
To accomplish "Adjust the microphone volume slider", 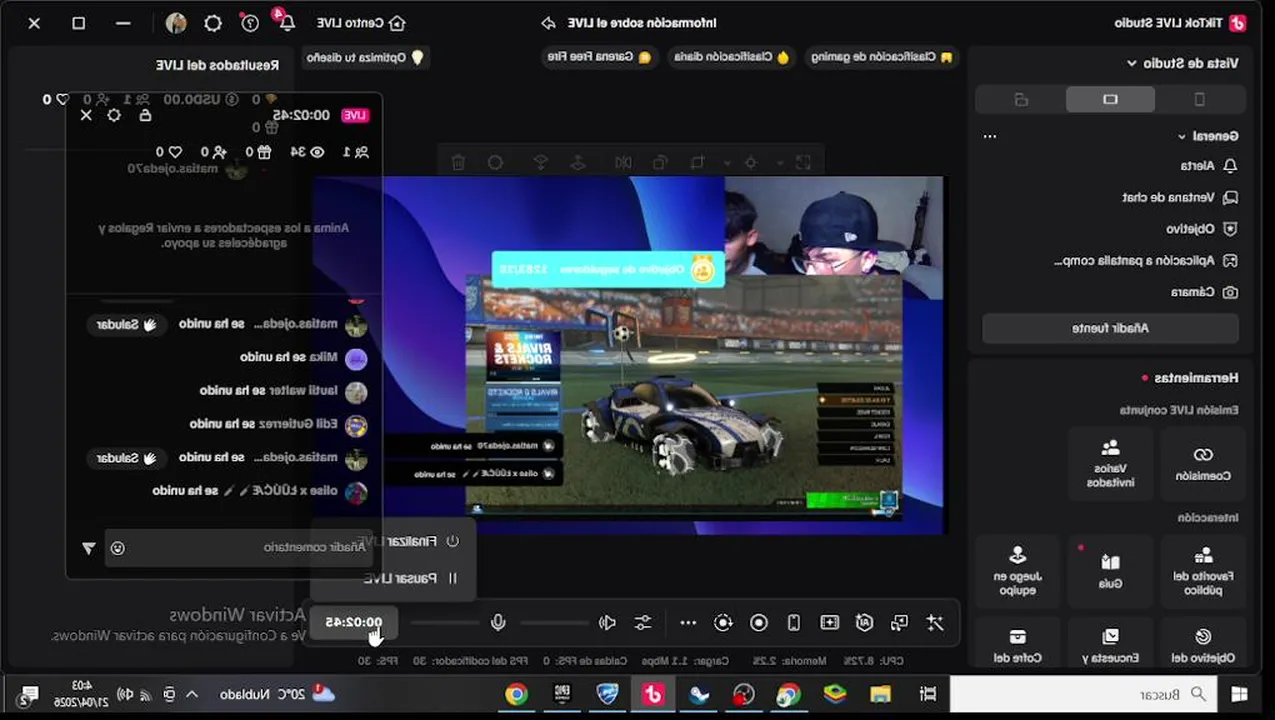I will 445,622.
